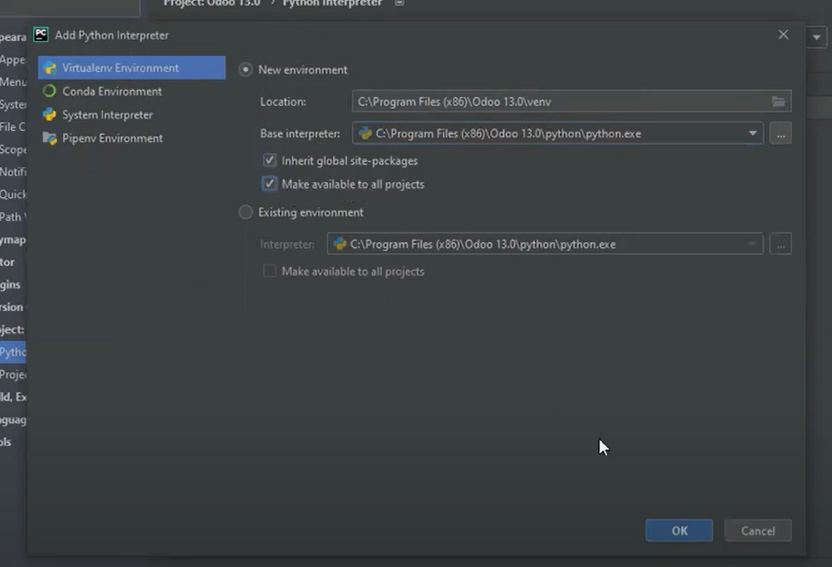Toggle the disabled Make available to all projects checkbox
832x567 pixels.
pos(270,271)
